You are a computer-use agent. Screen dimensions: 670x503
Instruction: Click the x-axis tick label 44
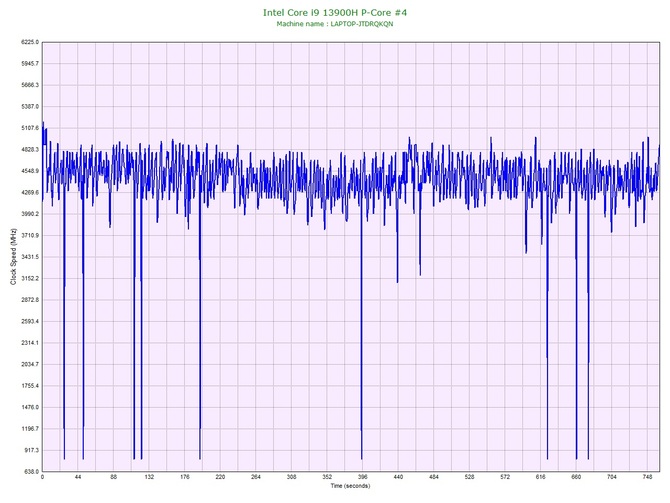78,477
